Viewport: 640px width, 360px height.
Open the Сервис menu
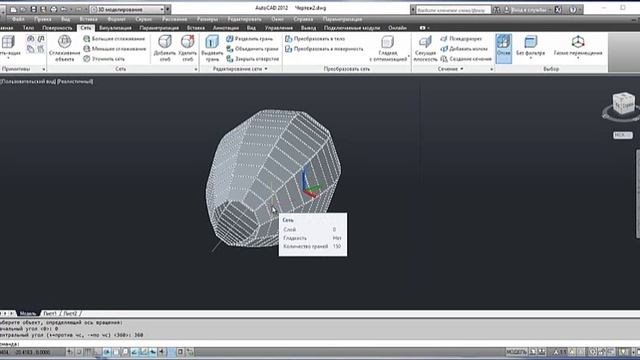tap(143, 19)
